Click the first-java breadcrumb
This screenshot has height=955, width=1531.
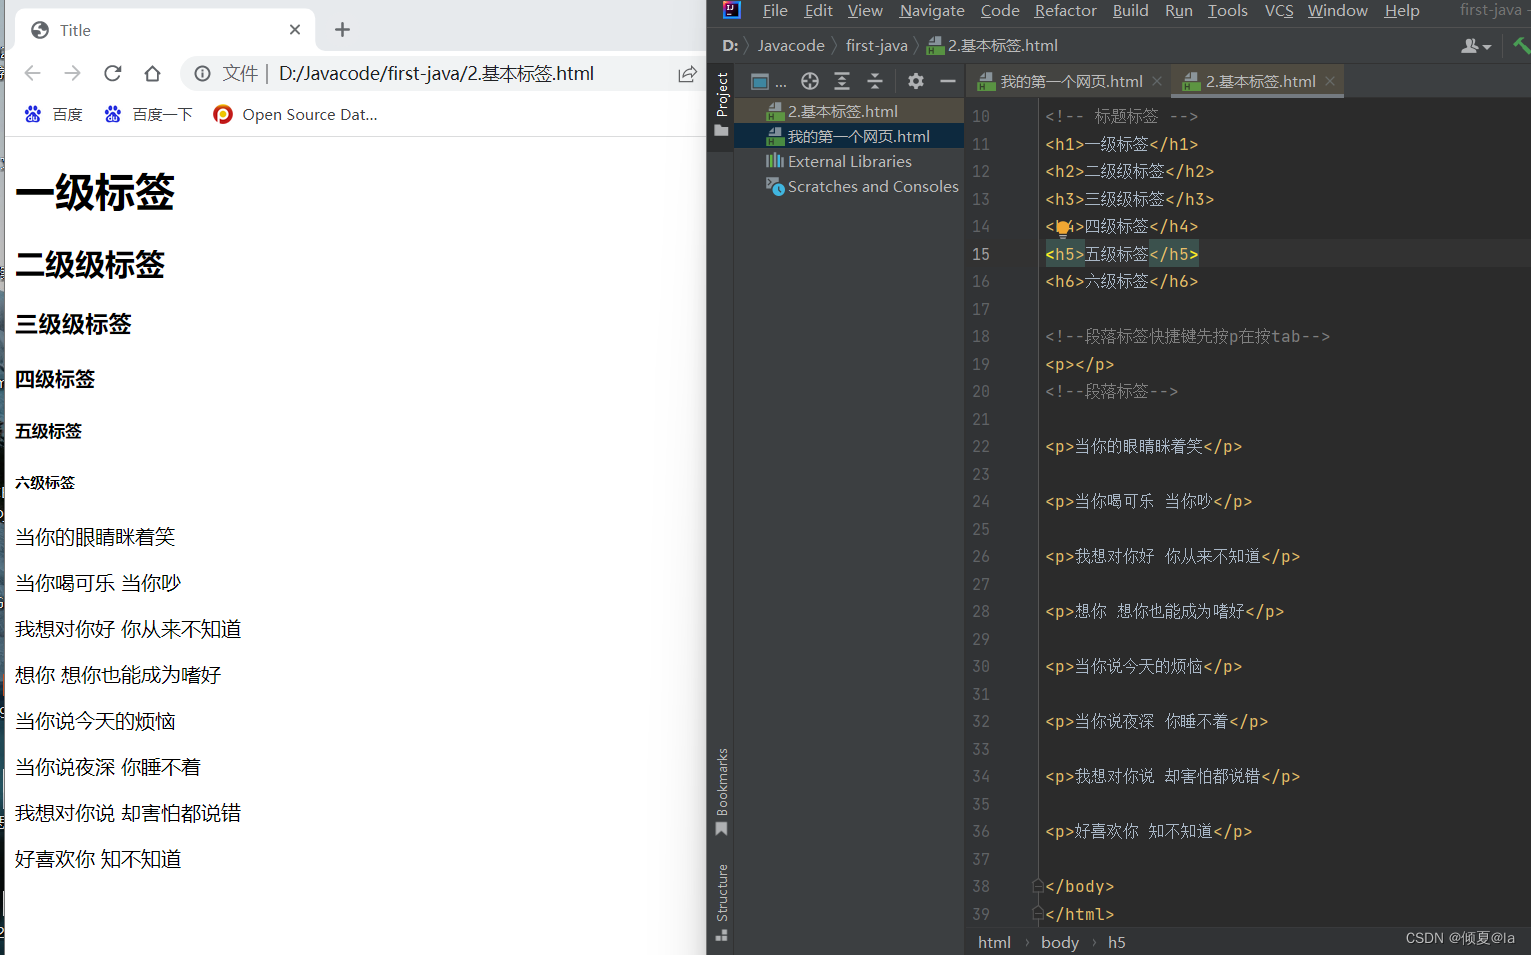(877, 45)
